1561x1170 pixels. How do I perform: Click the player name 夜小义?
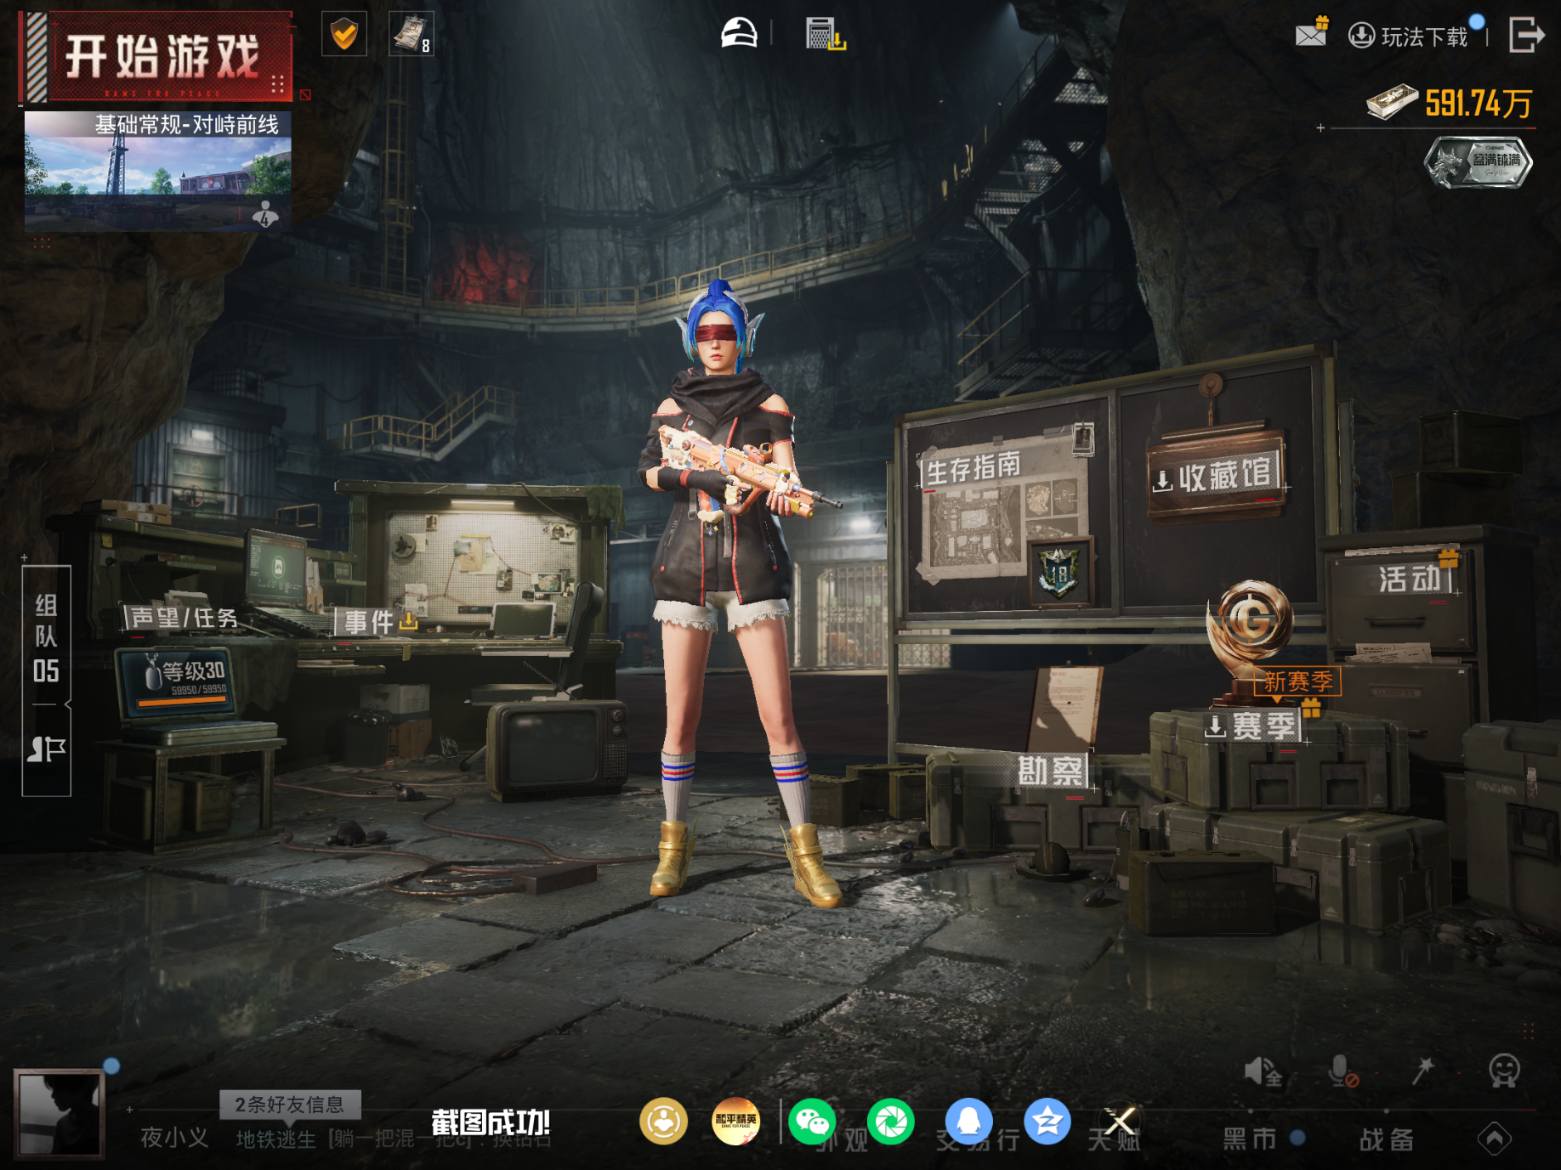[174, 1138]
